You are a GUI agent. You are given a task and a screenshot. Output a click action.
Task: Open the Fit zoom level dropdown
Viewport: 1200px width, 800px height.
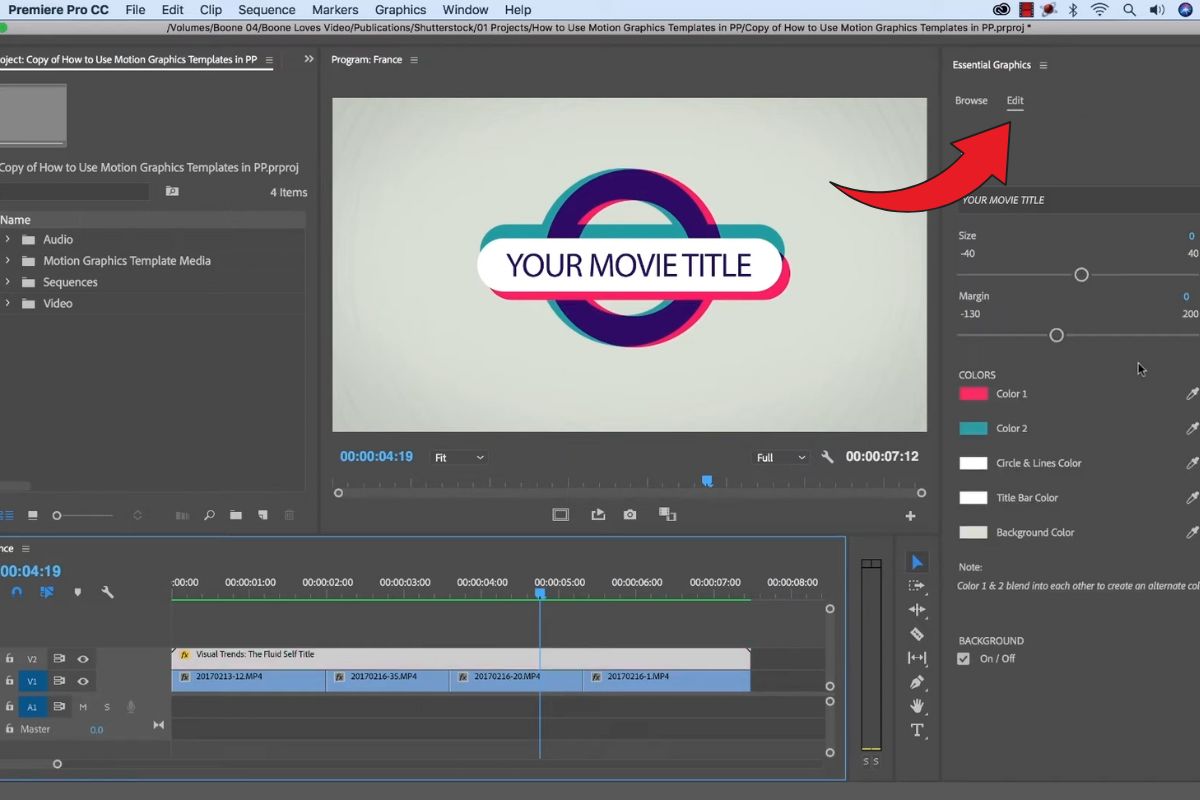tap(459, 457)
